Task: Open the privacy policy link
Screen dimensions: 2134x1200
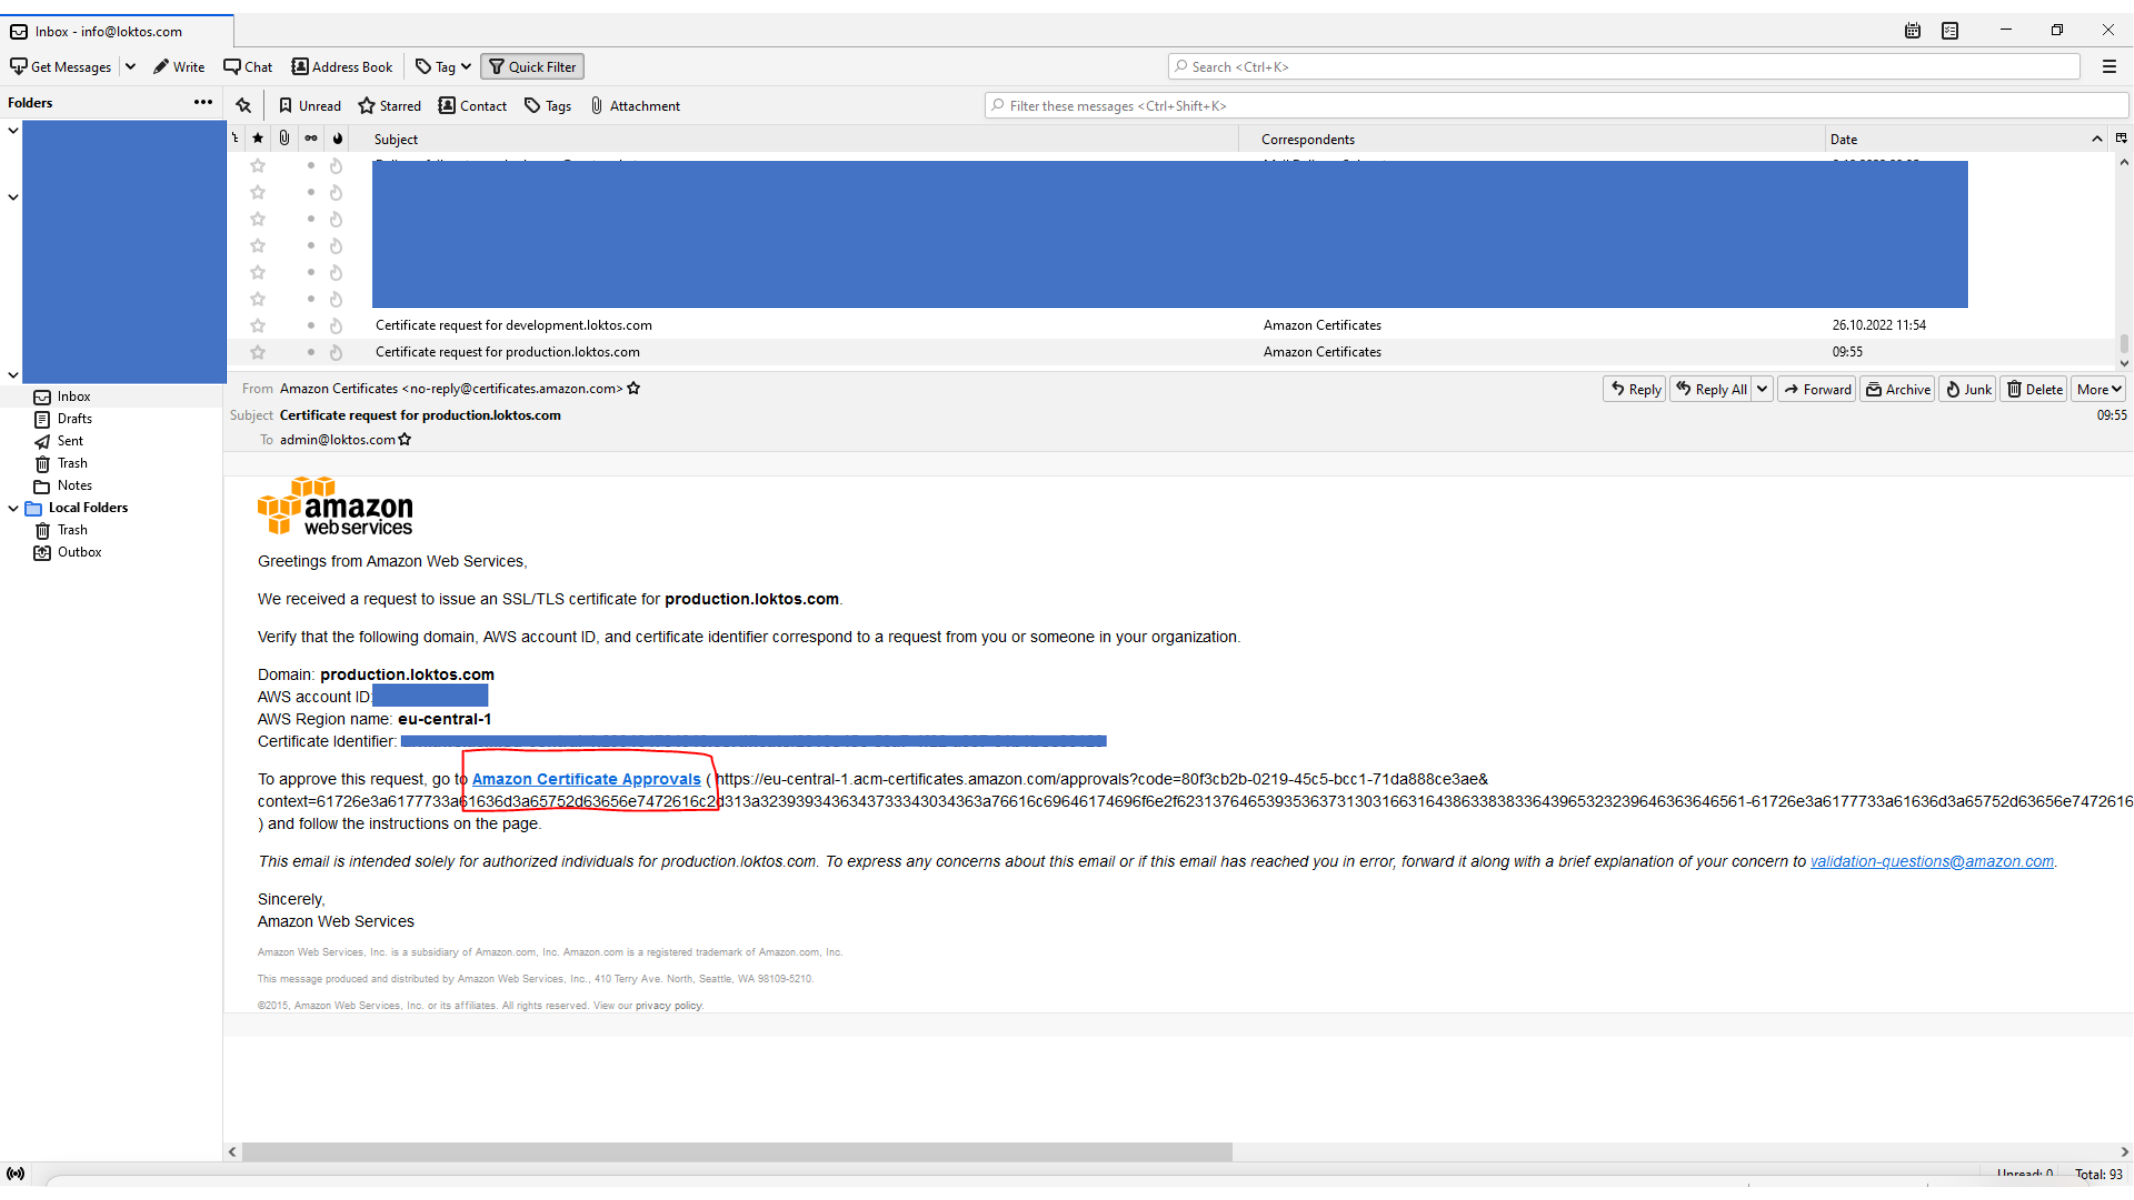Action: point(669,1006)
